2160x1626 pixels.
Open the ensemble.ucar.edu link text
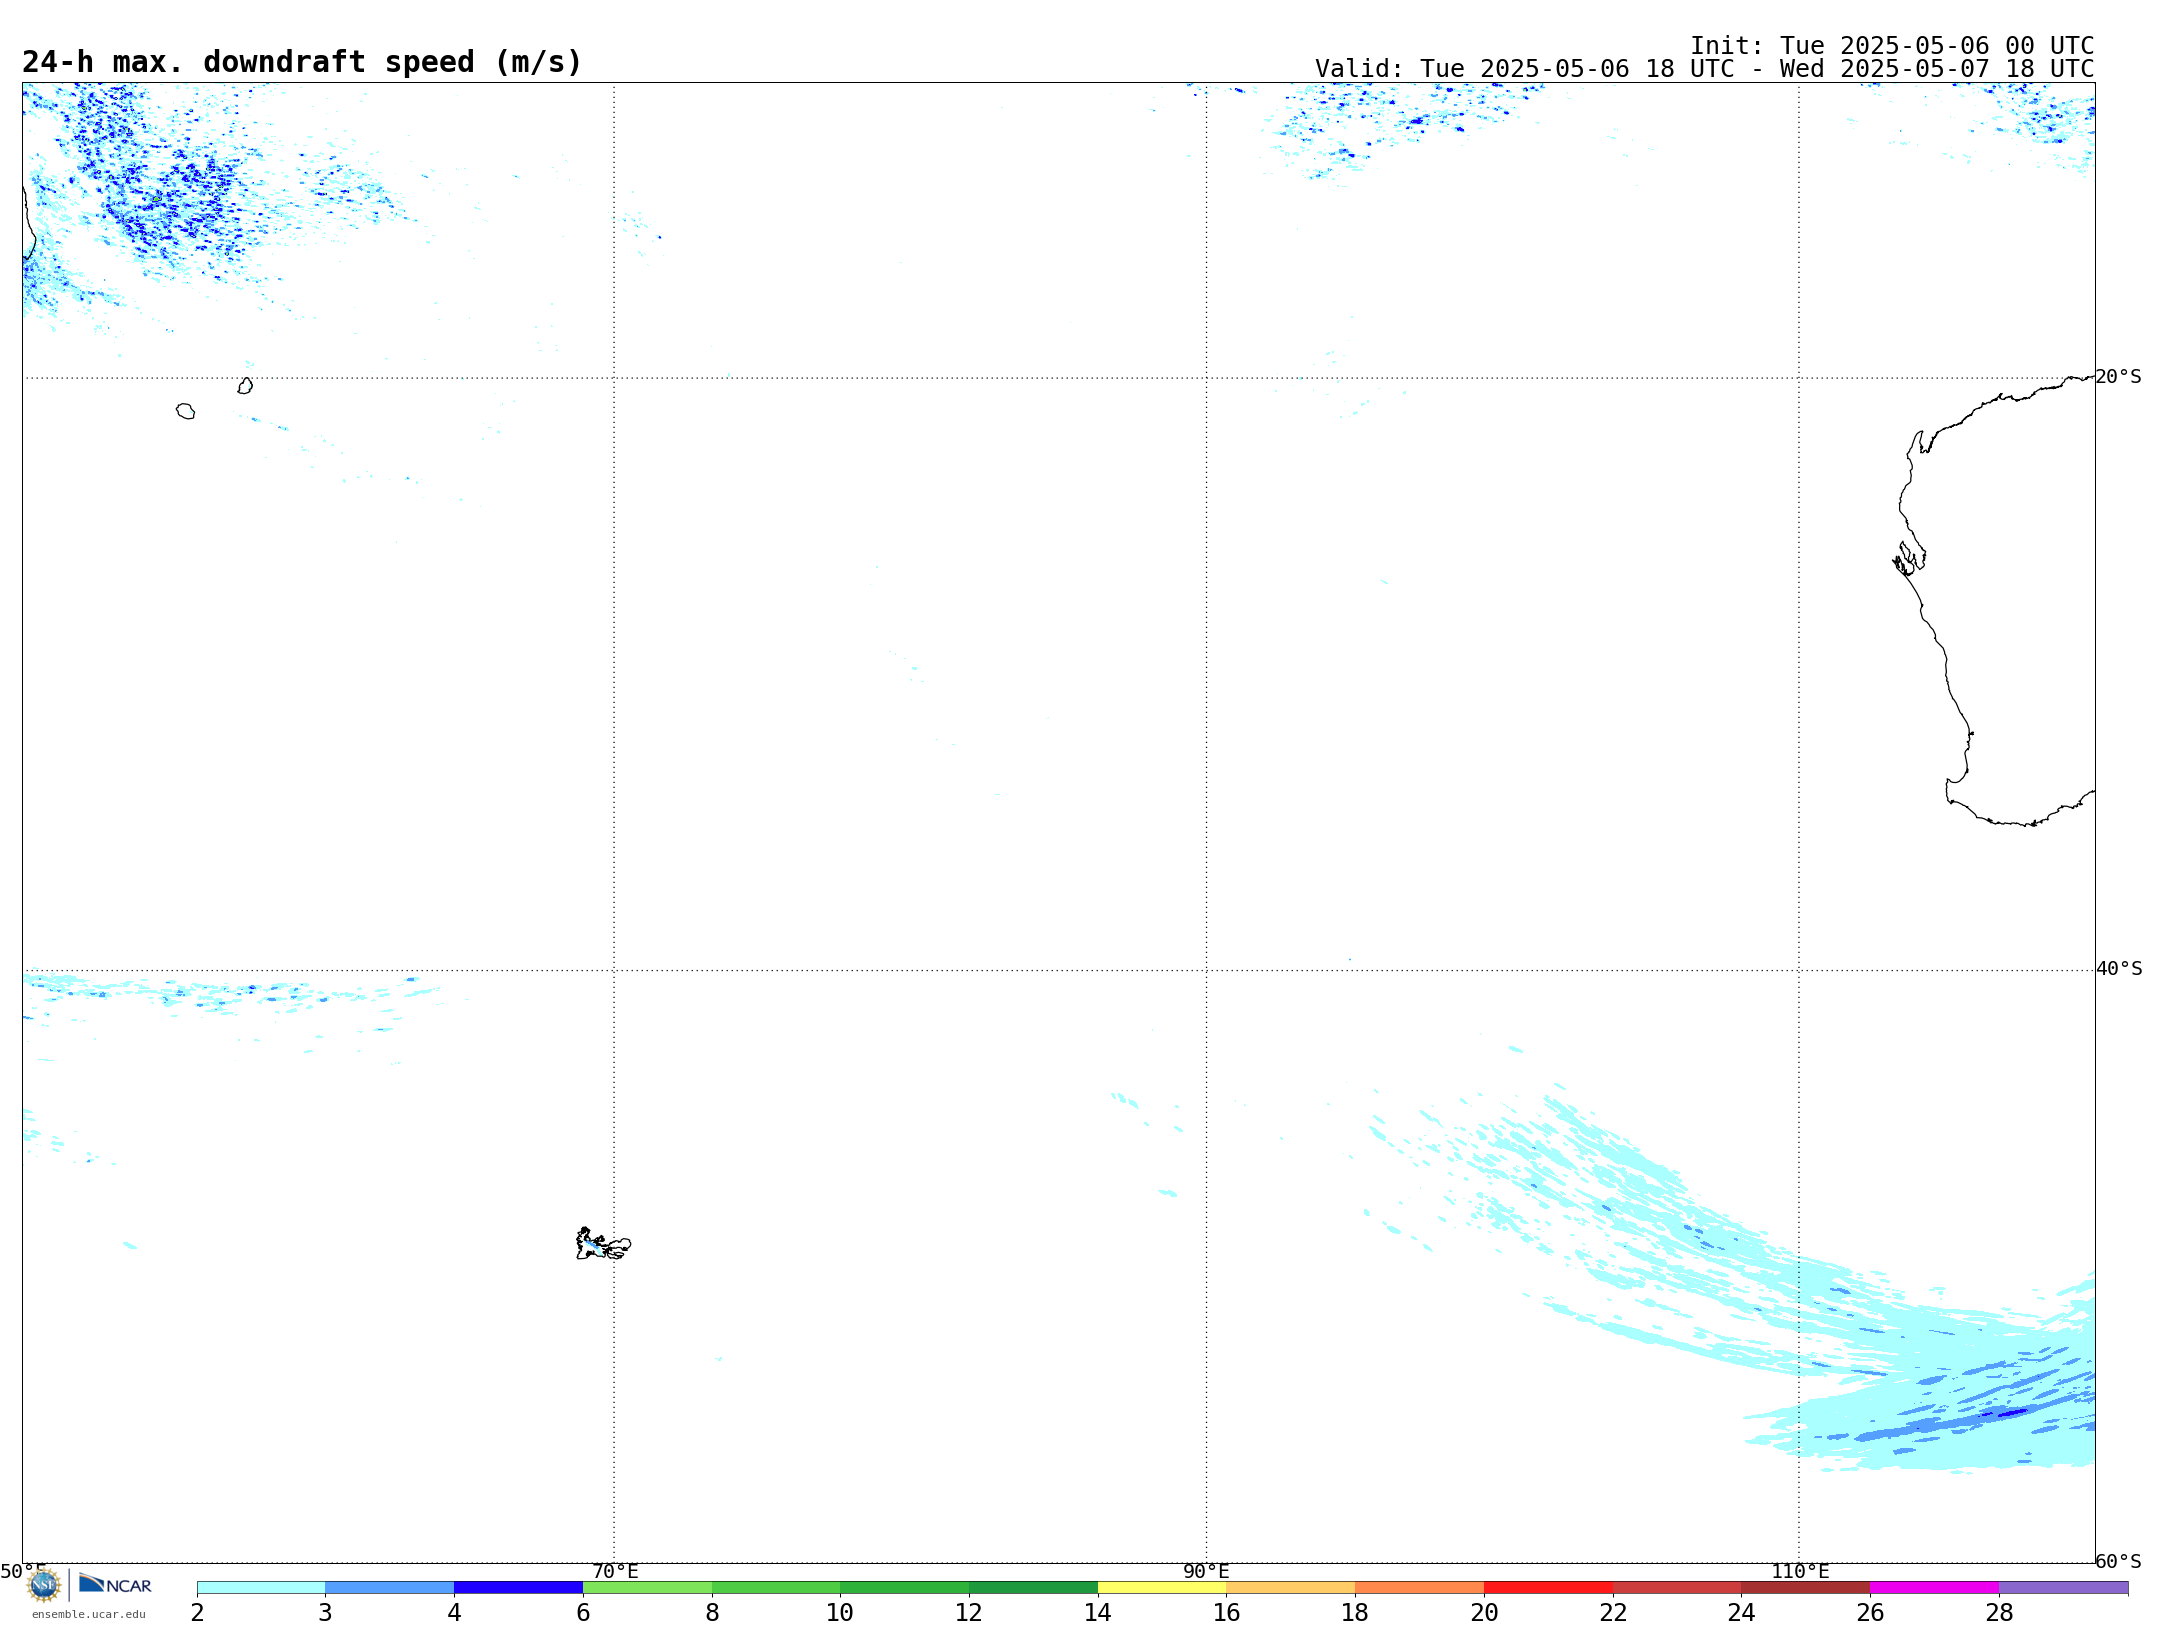tap(89, 1614)
